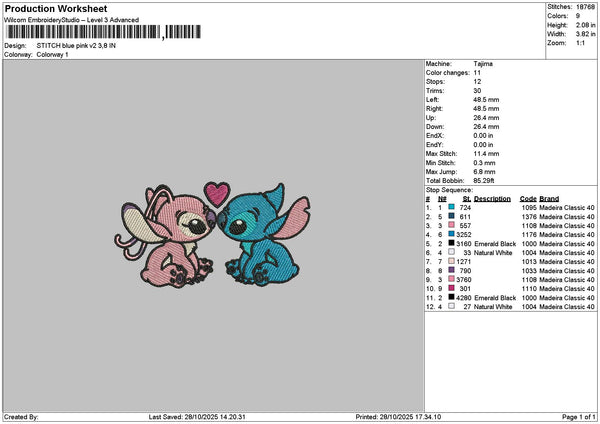The height and width of the screenshot is (424, 600).
Task: Select the pale pink swatch with 1271 stitches
Action: coord(452,261)
